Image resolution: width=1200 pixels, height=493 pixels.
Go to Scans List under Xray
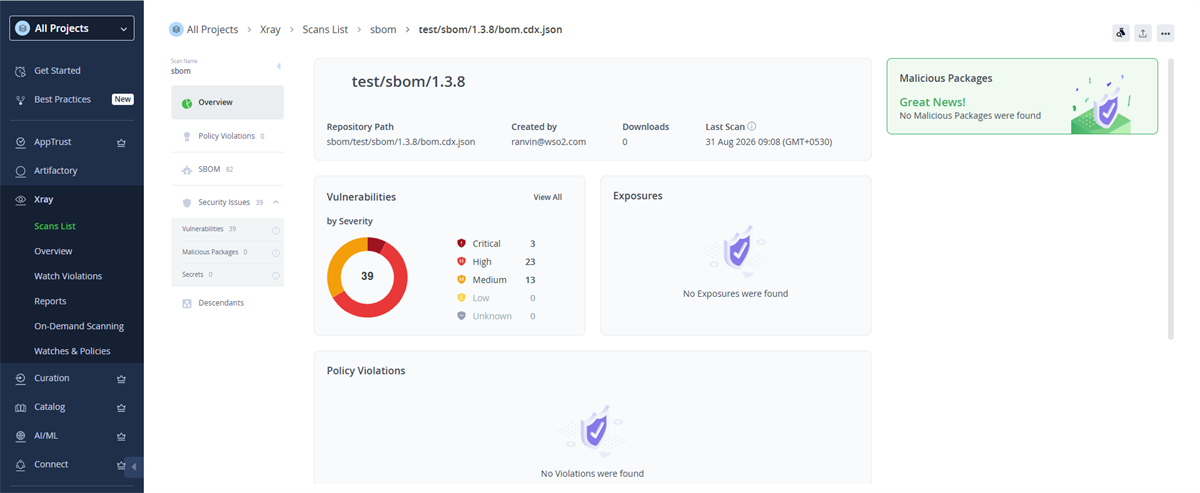(x=55, y=226)
